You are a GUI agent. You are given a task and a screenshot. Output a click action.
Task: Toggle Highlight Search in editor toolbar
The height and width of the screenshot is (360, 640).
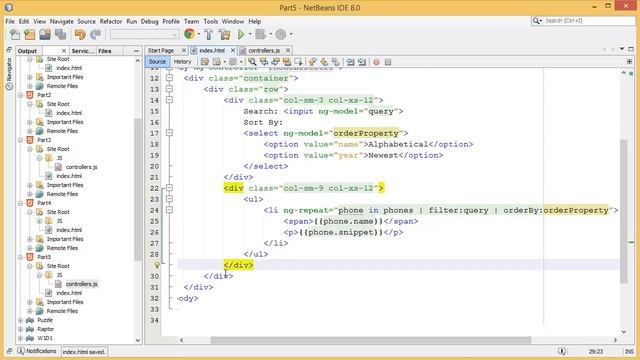click(x=287, y=62)
